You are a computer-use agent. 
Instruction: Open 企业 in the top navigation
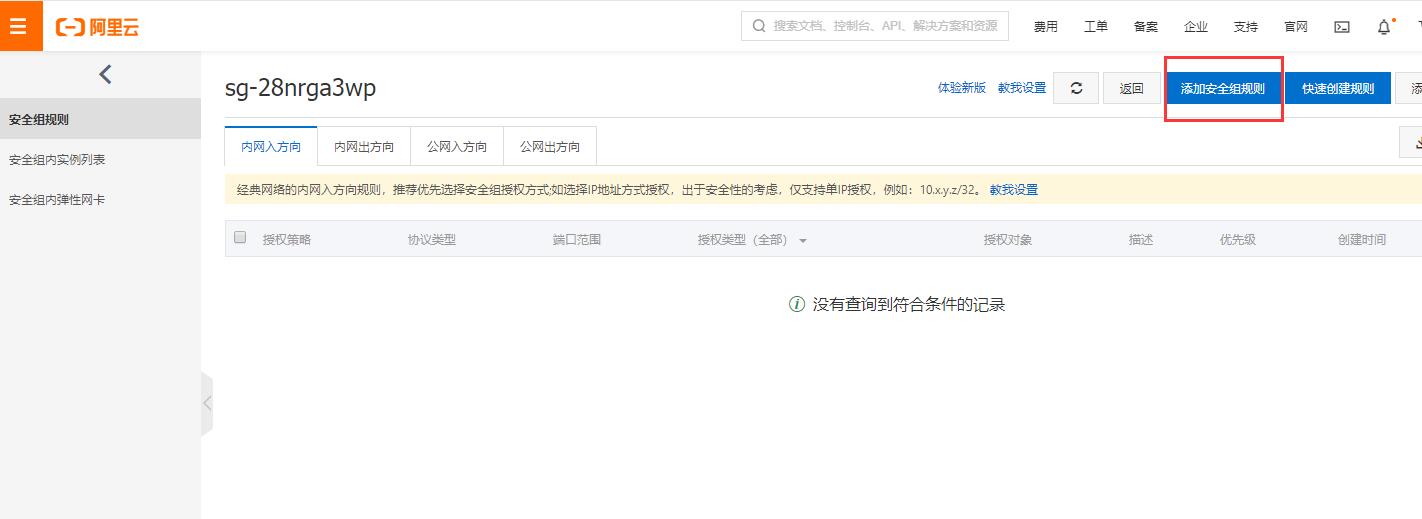(1196, 27)
